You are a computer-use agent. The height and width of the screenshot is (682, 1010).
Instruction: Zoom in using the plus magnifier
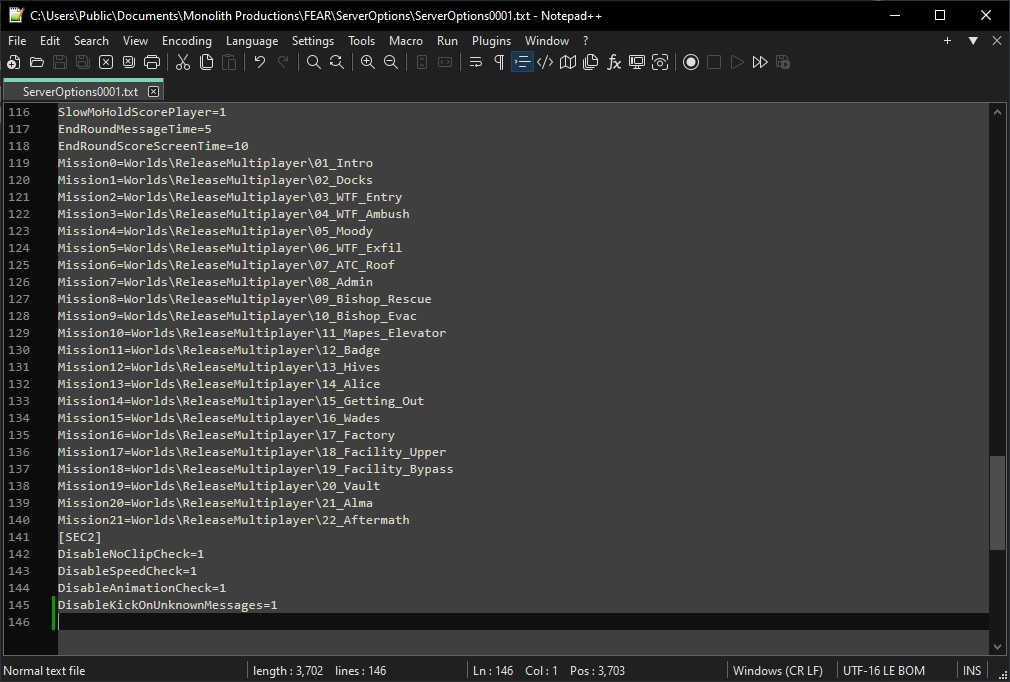point(368,62)
